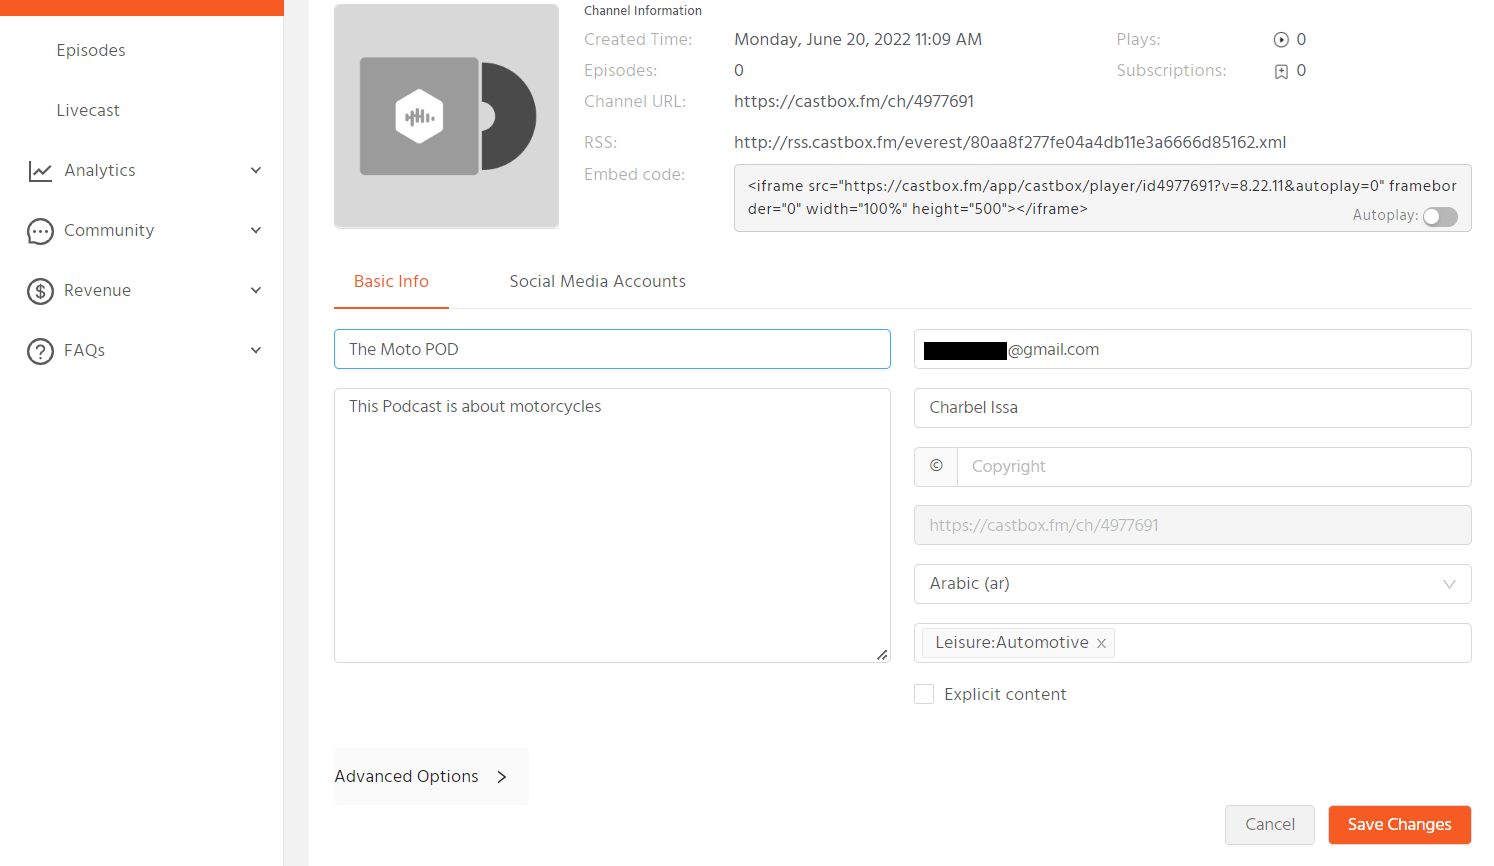
Task: Expand the Revenue menu chevron
Action: tap(256, 291)
